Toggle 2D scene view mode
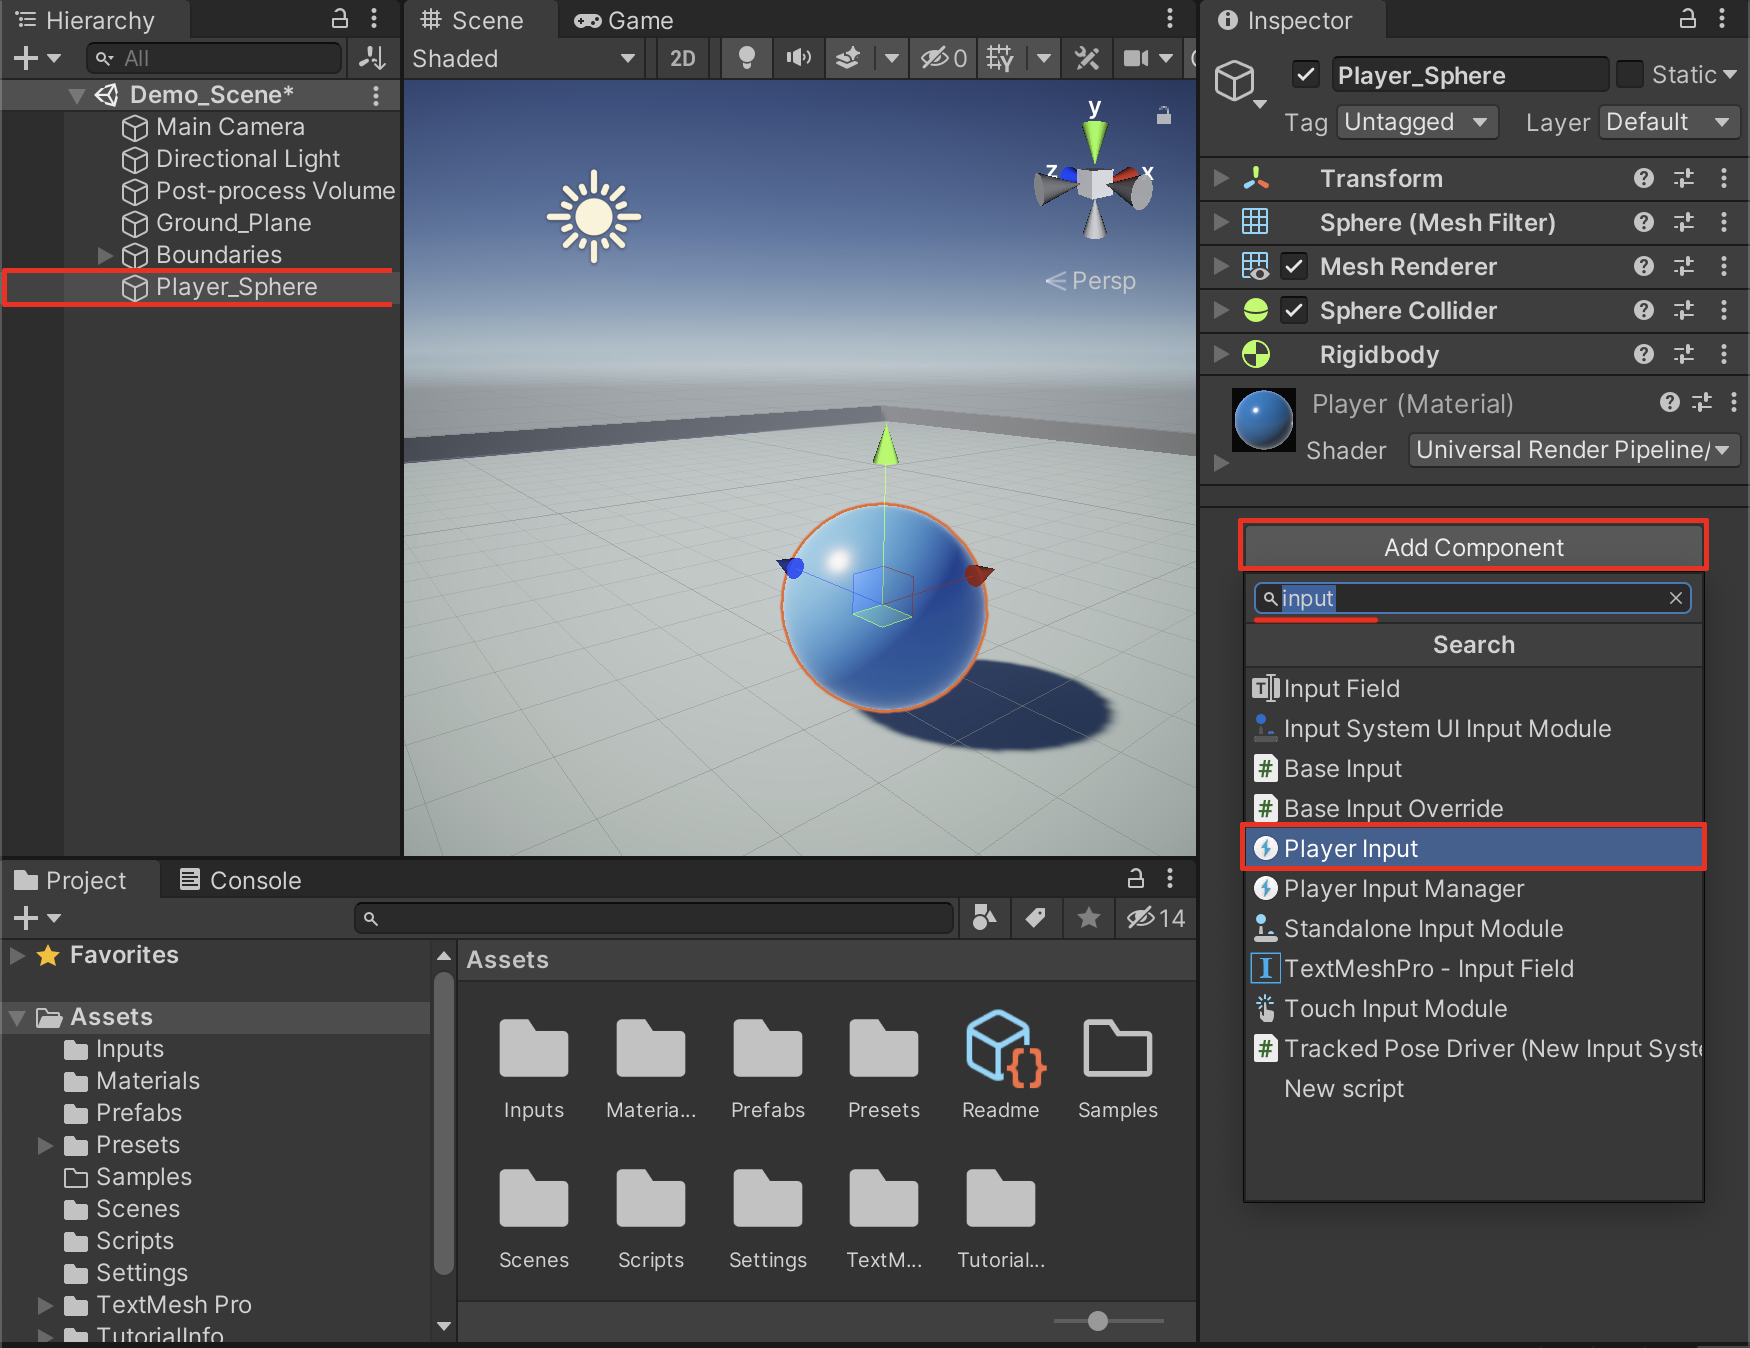The width and height of the screenshot is (1750, 1348). pos(682,58)
